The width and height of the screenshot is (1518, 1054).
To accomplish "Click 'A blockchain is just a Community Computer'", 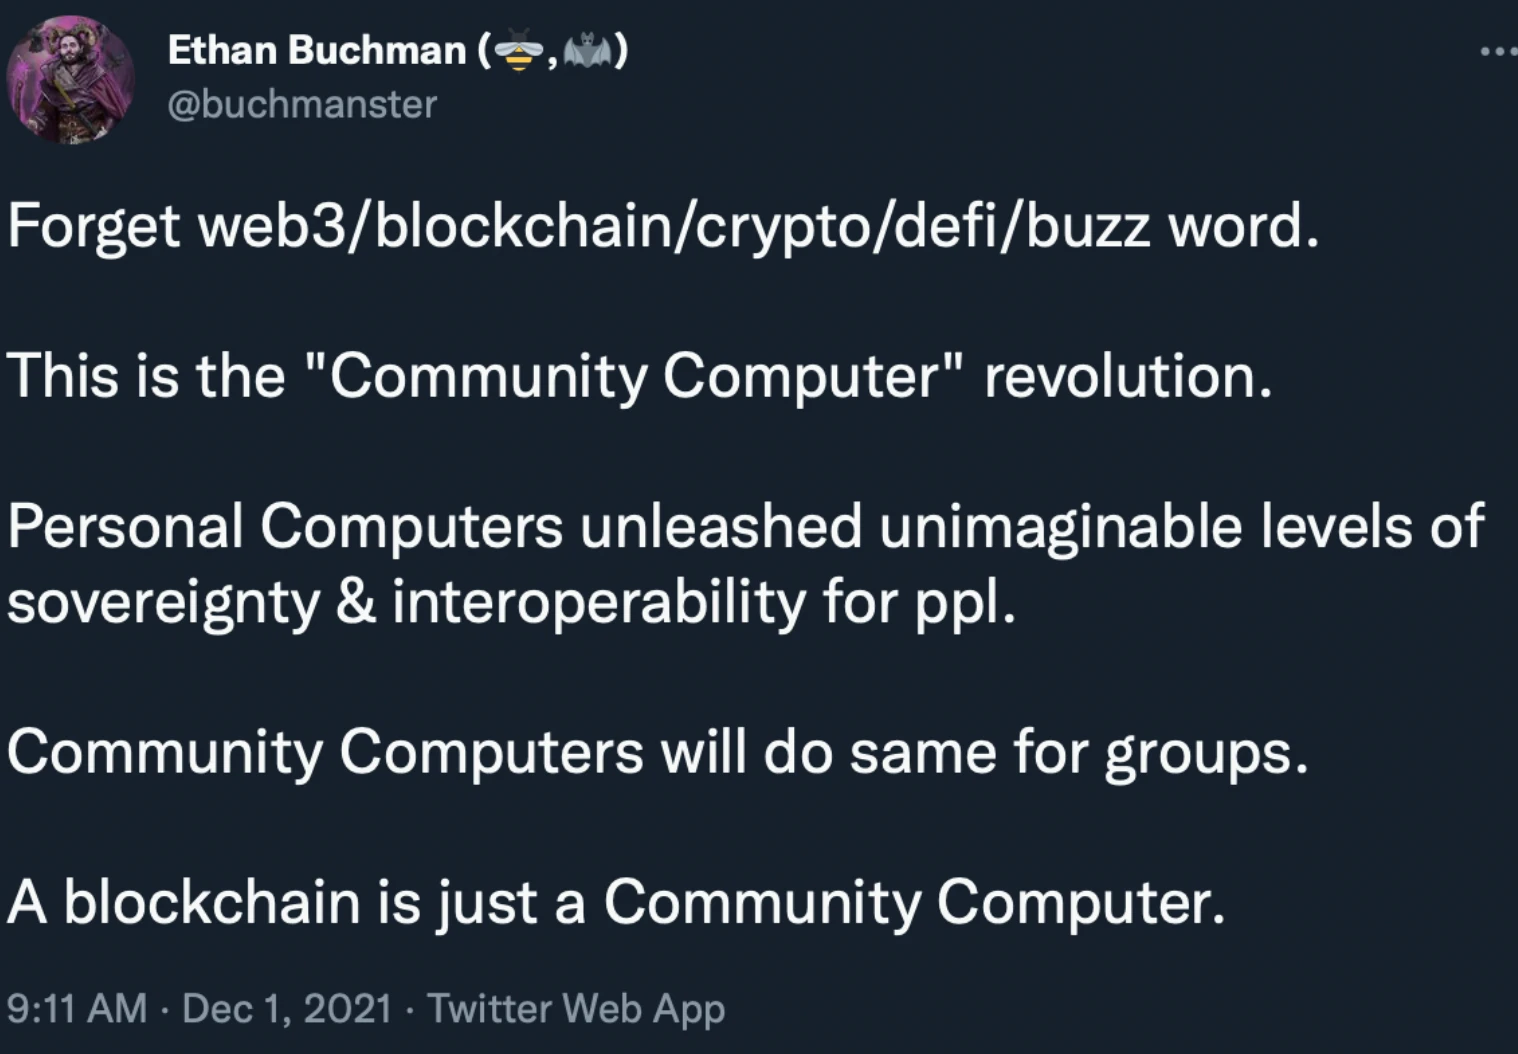I will 616,902.
